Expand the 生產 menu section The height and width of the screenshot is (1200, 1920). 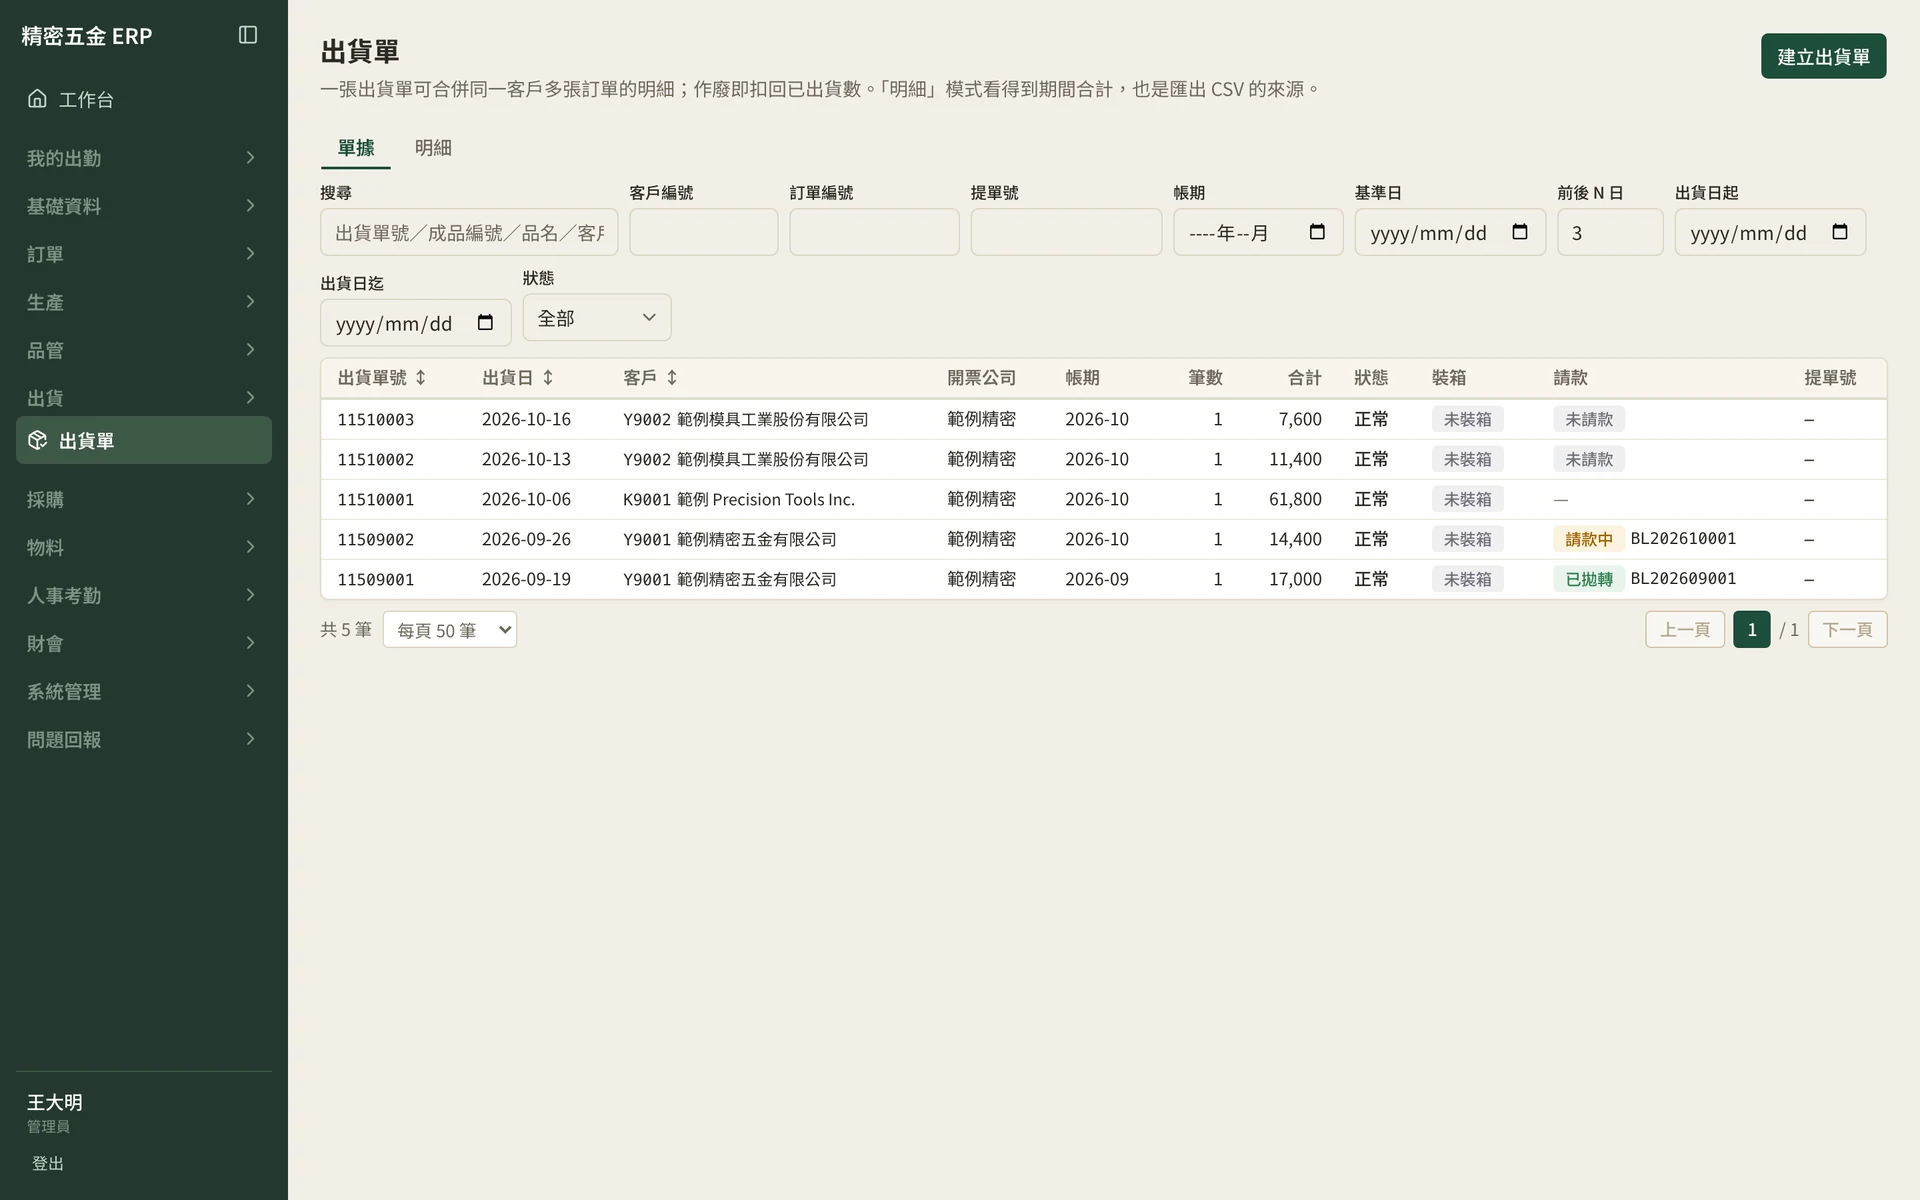144,302
